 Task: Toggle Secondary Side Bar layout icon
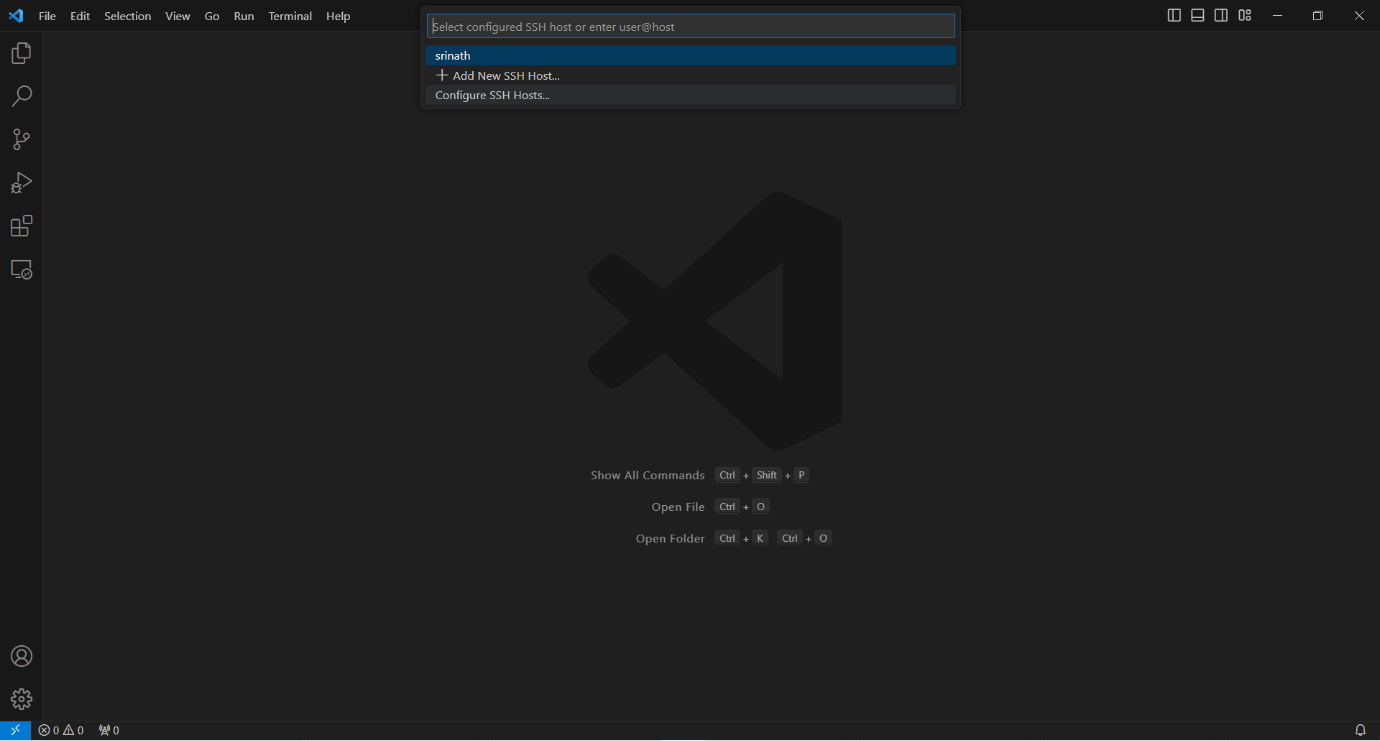click(1221, 15)
